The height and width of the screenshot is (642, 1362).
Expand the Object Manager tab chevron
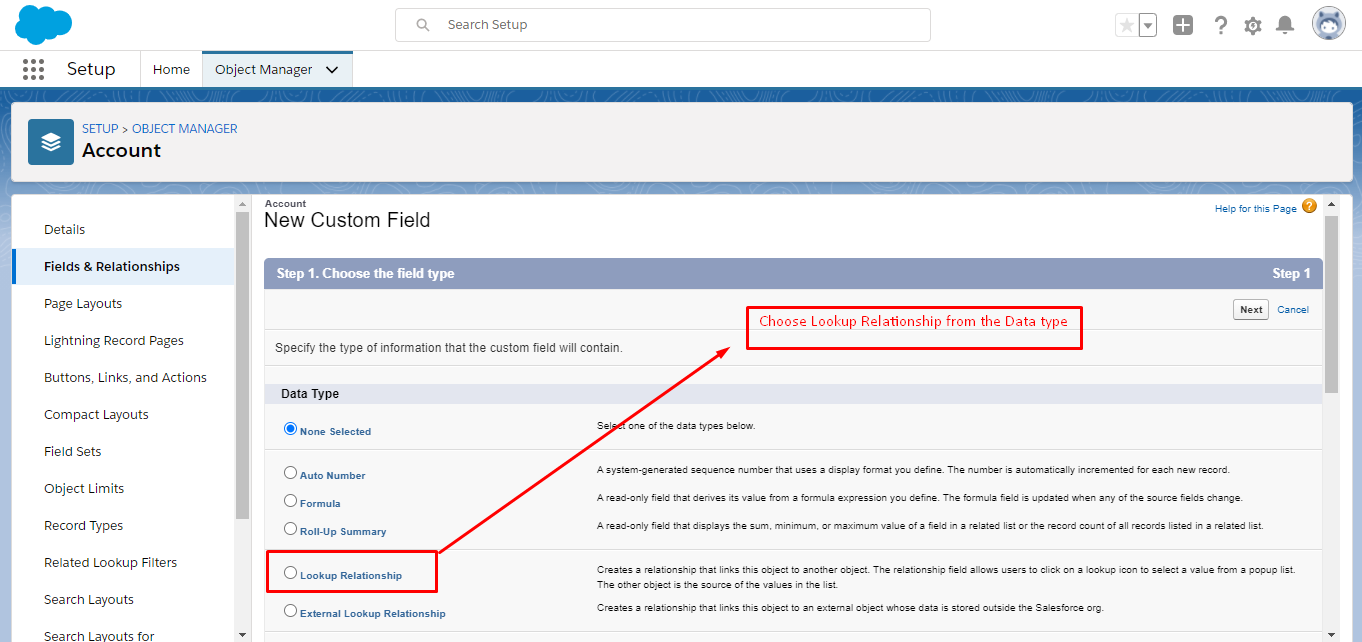pos(333,70)
